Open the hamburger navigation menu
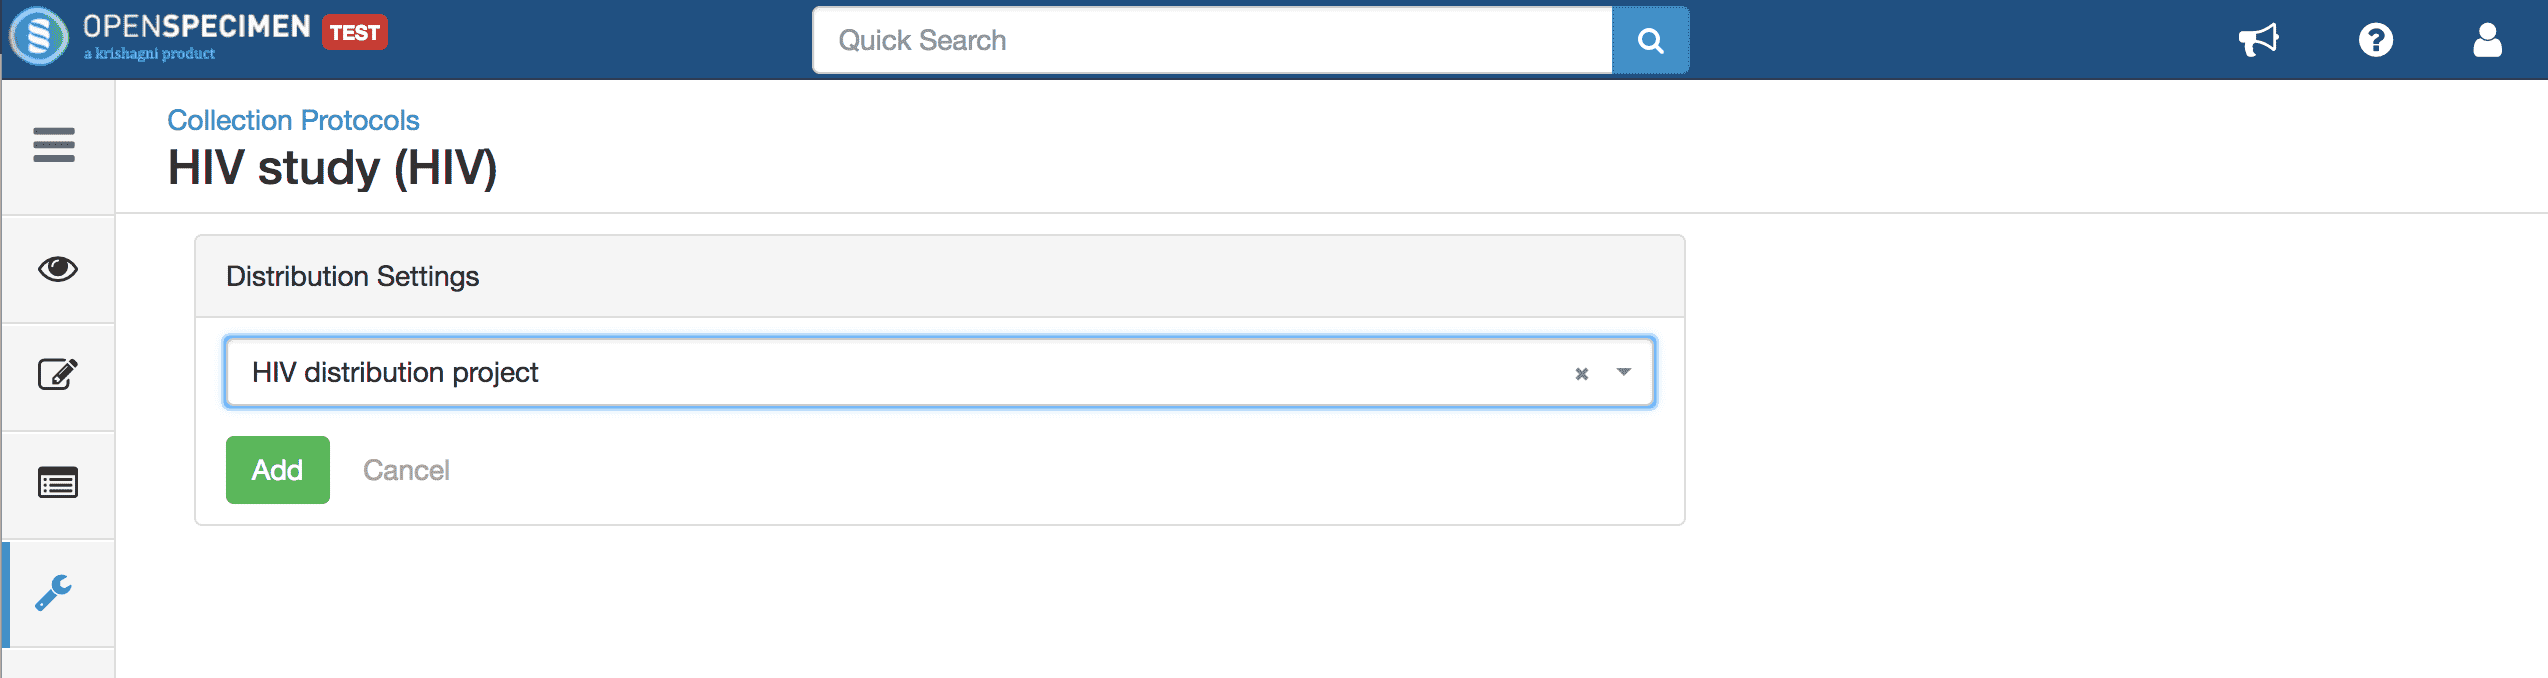 point(54,145)
